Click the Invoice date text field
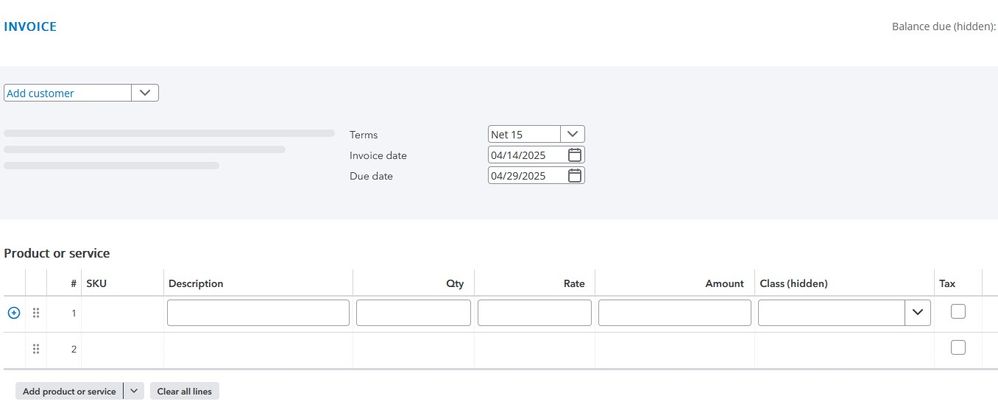 pyautogui.click(x=525, y=155)
